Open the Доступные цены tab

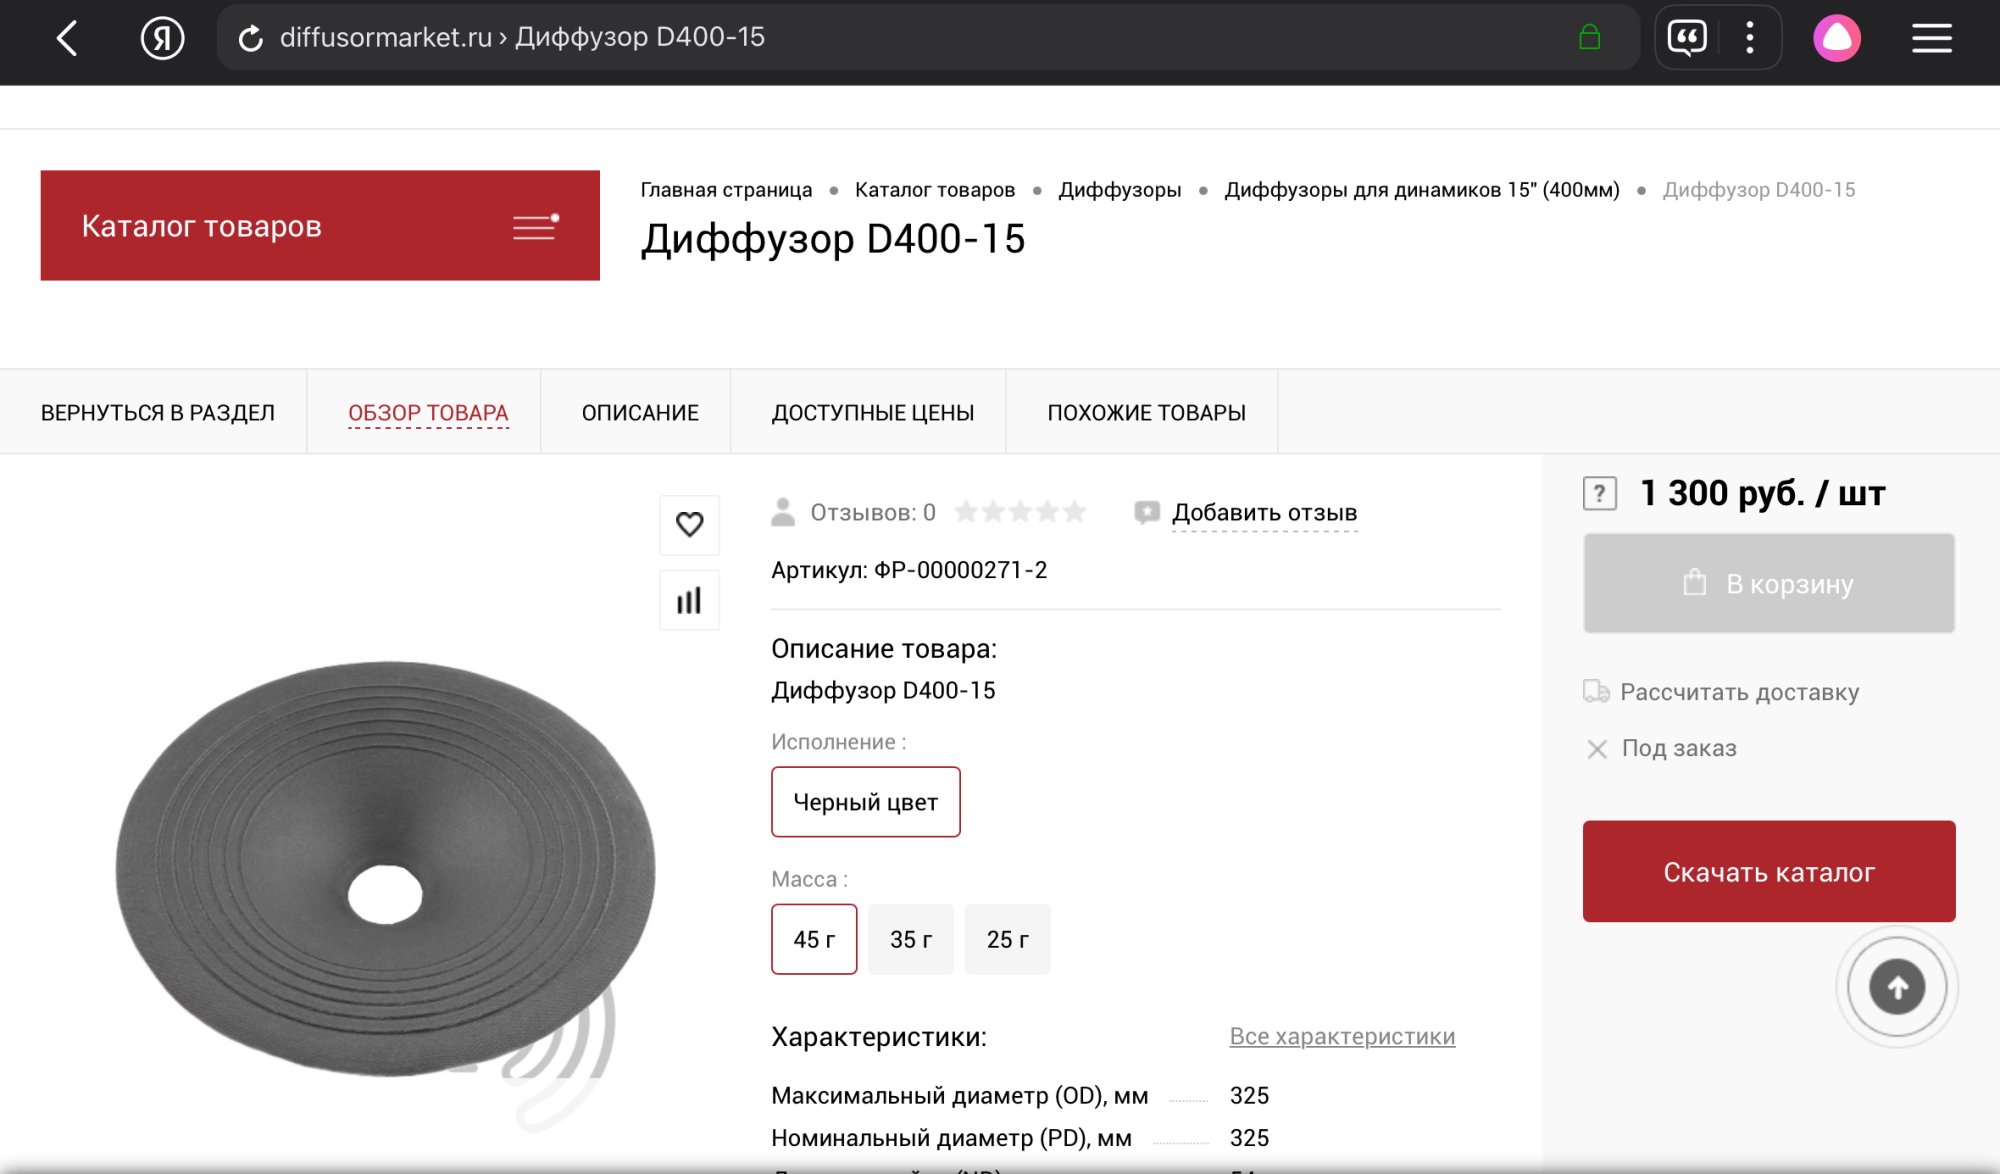pyautogui.click(x=872, y=412)
